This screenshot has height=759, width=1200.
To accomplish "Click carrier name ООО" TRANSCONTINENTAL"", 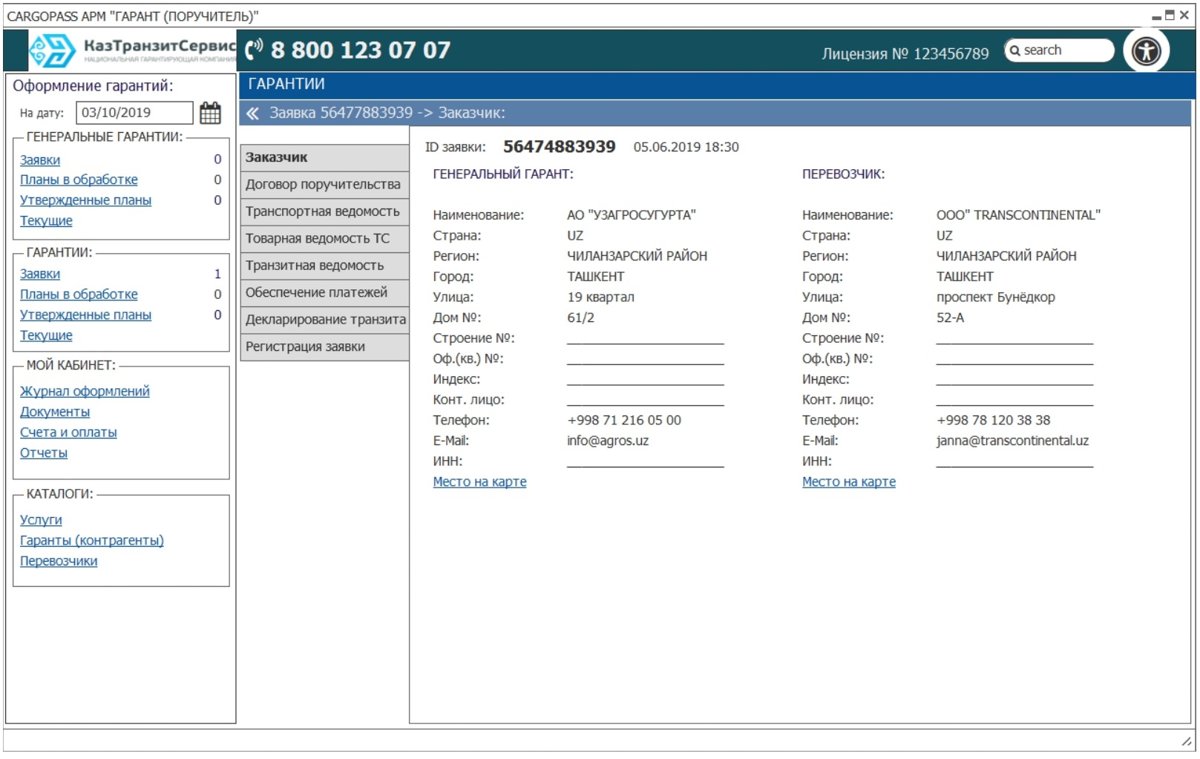I will coord(1019,215).
